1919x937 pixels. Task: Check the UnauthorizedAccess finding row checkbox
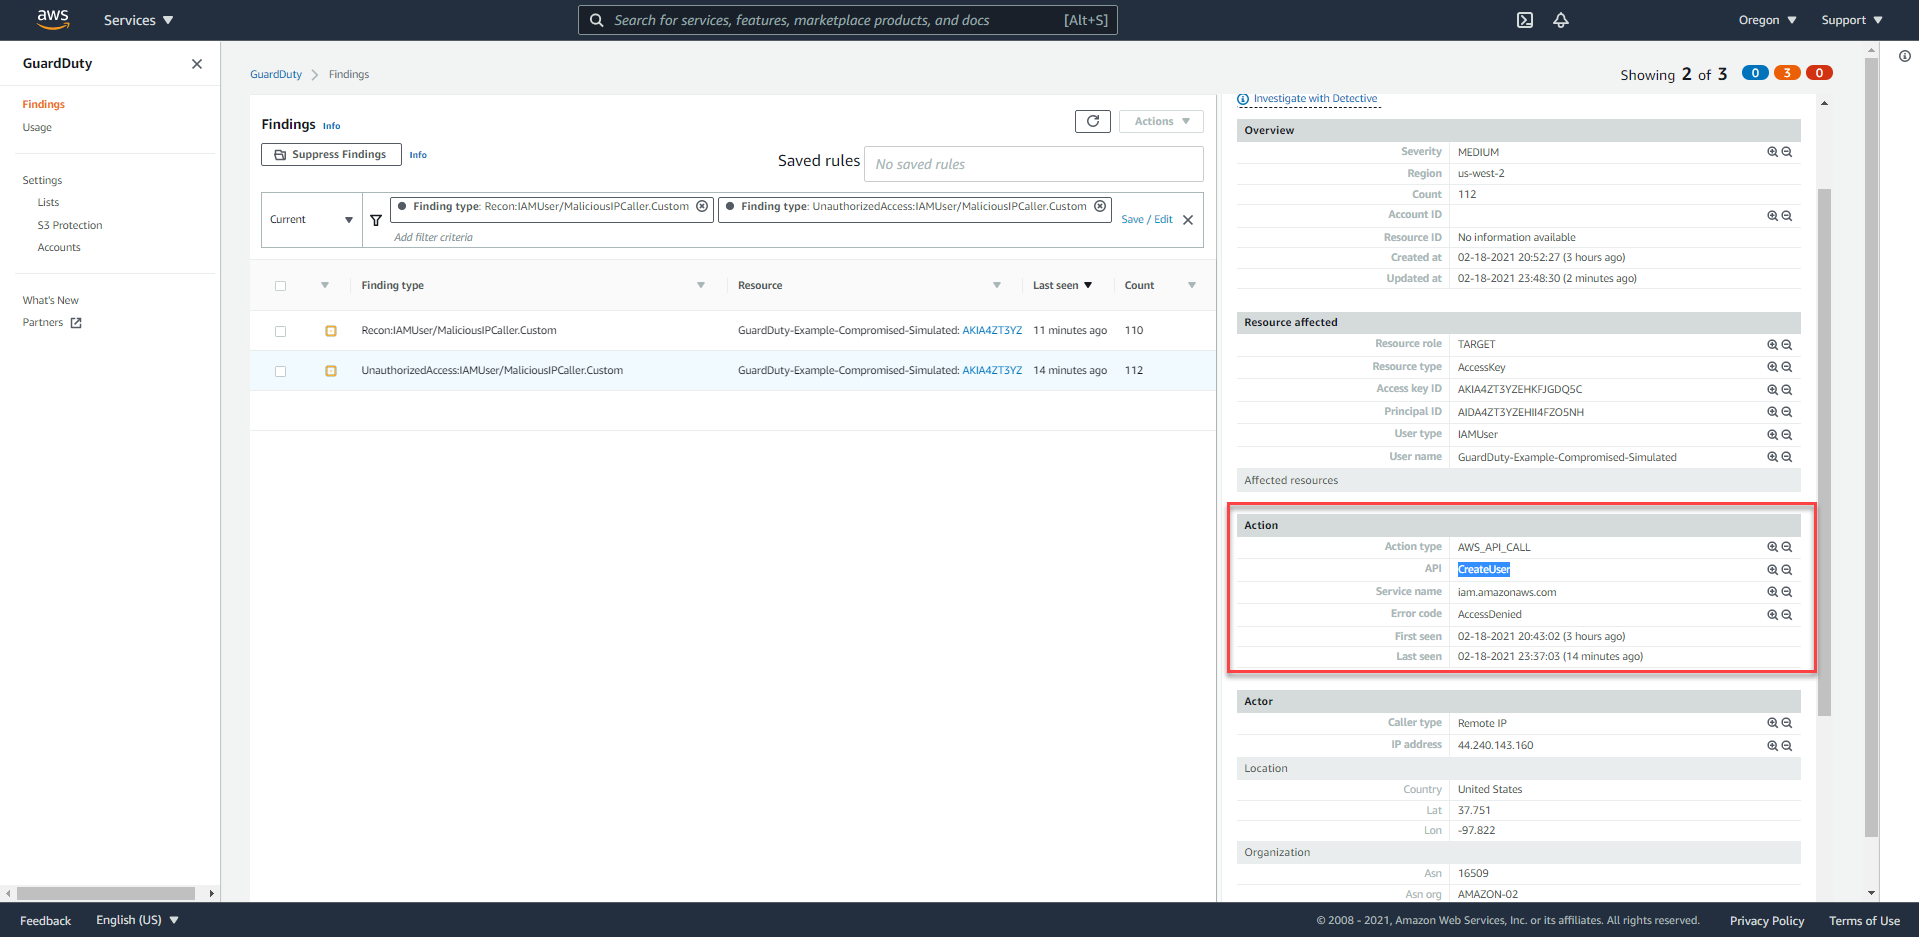pyautogui.click(x=280, y=371)
